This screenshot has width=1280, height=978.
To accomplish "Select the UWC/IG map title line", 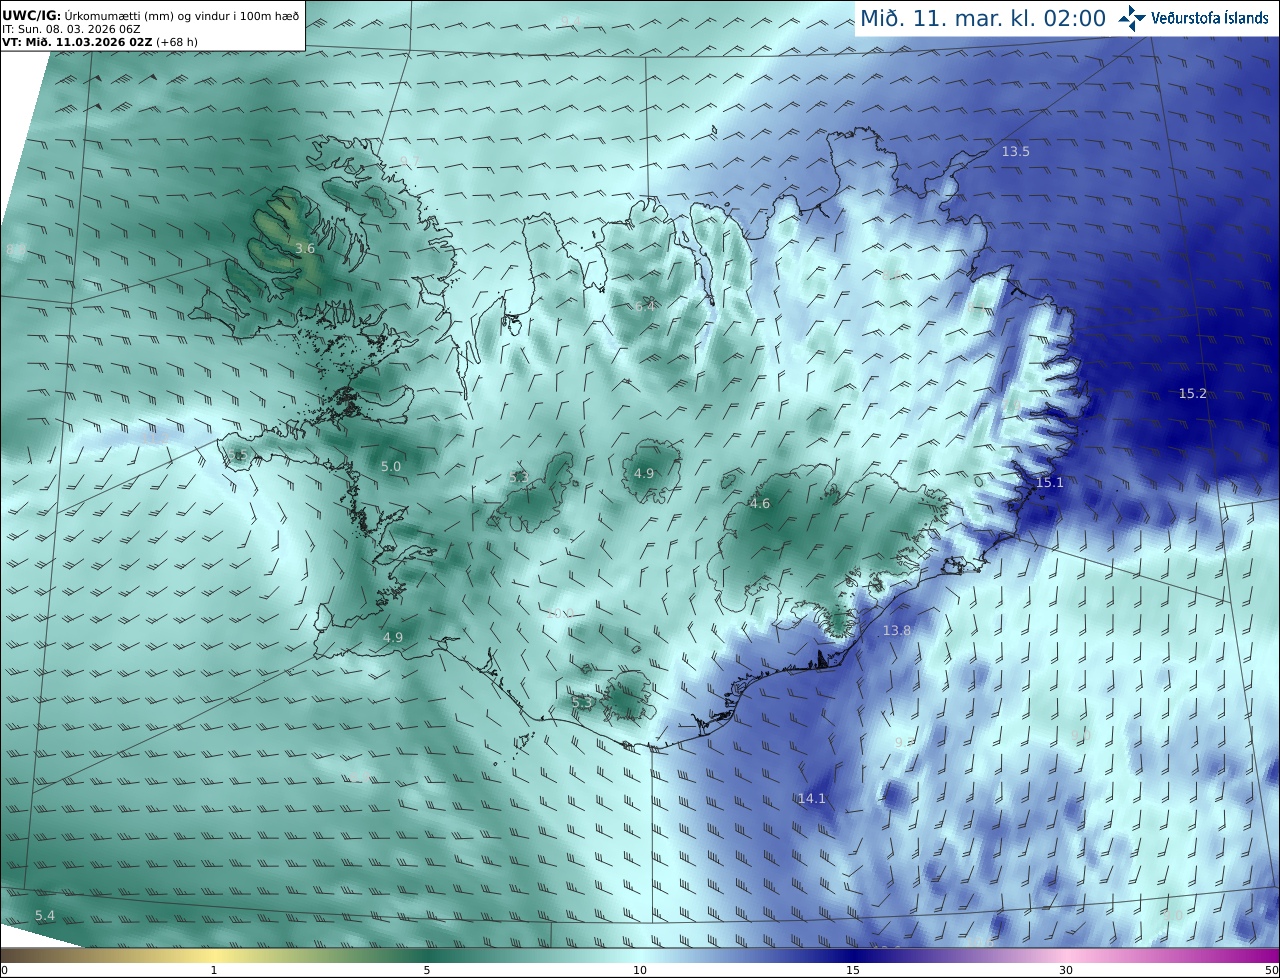I will point(150,15).
